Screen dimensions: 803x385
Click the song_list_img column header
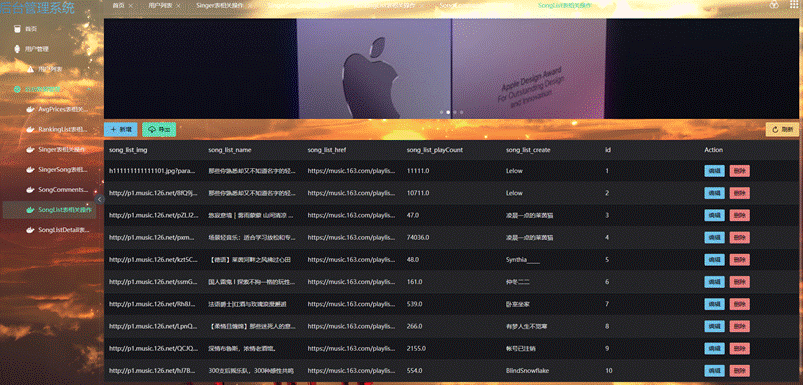(x=128, y=150)
